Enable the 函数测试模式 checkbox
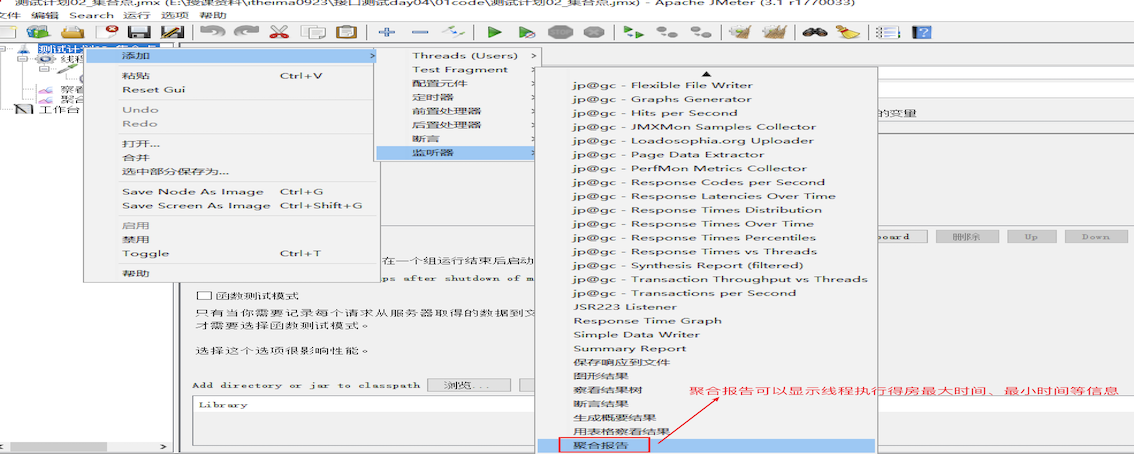Screen dimensions: 1134x454 point(204,296)
